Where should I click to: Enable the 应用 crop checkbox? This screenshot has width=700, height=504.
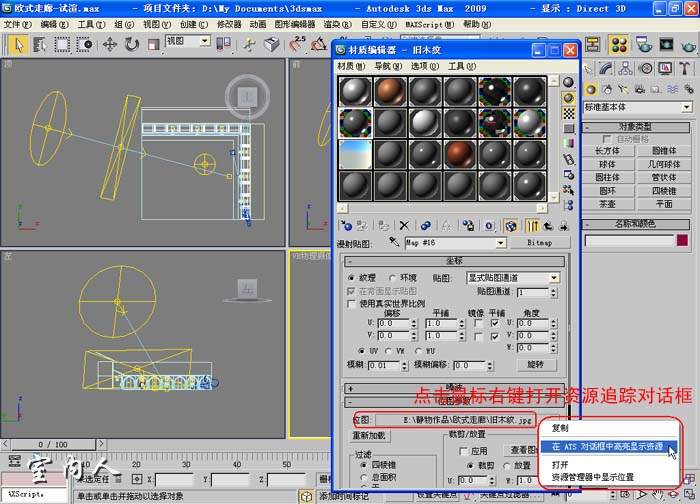click(x=463, y=451)
